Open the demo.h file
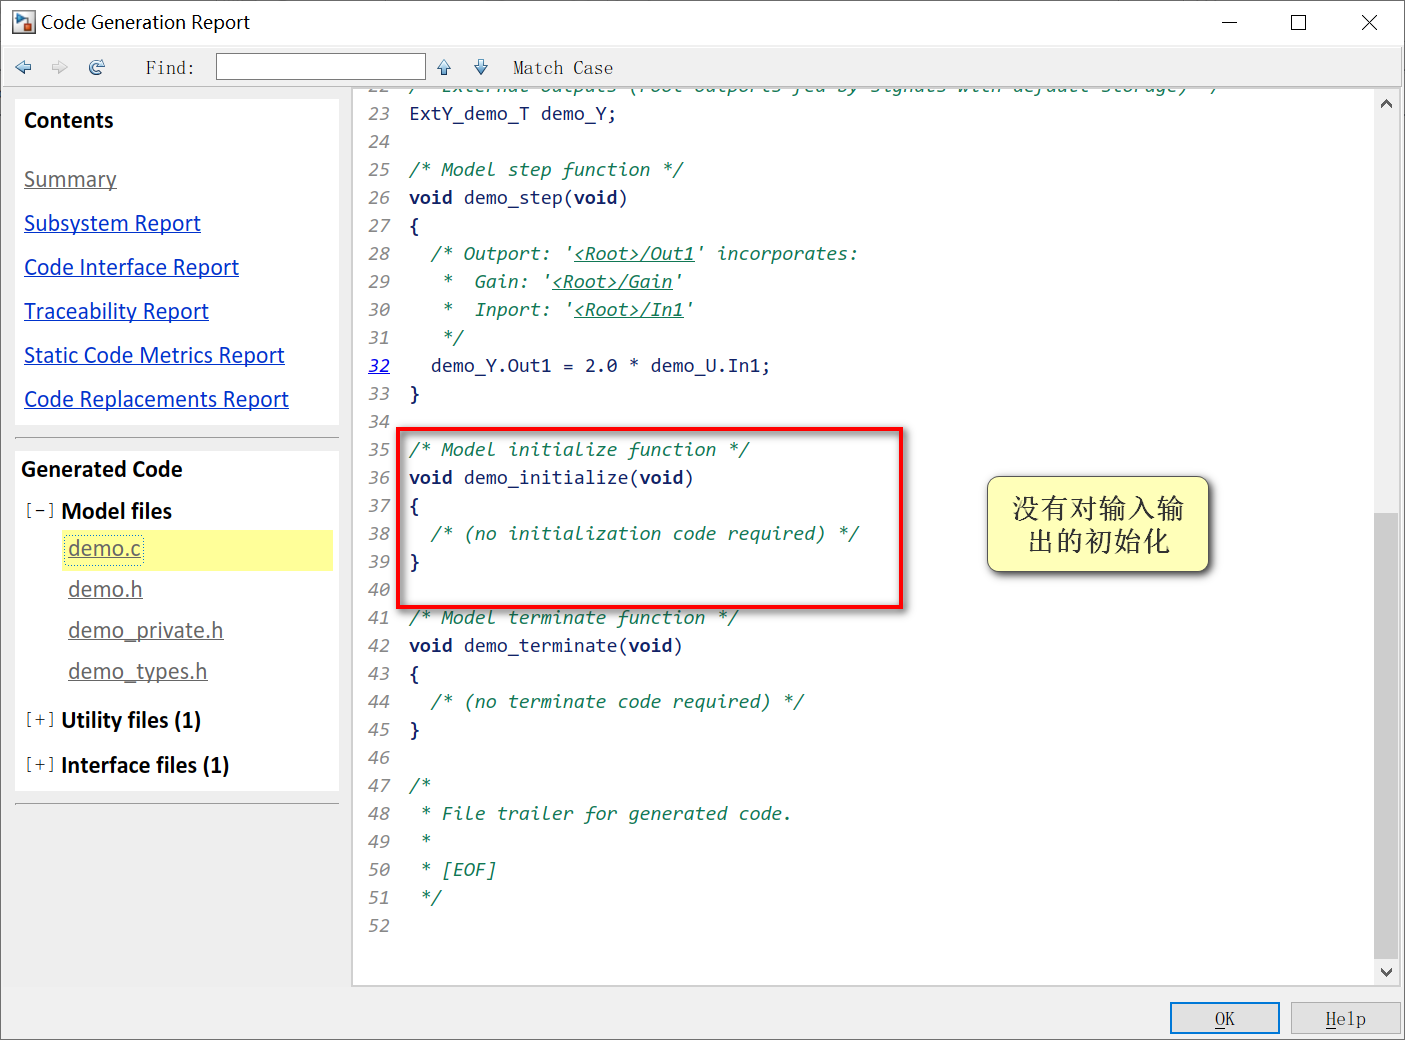Viewport: 1405px width, 1040px height. (105, 590)
